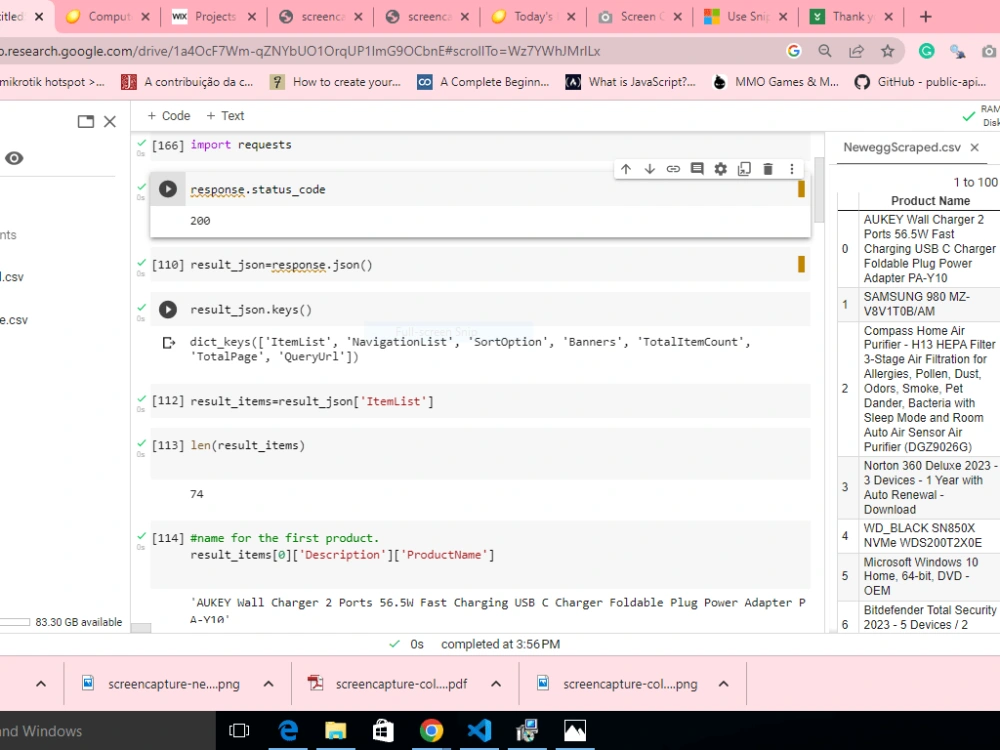This screenshot has height=750, width=1000.
Task: Switch to the Today's browser tab
Action: point(533,17)
